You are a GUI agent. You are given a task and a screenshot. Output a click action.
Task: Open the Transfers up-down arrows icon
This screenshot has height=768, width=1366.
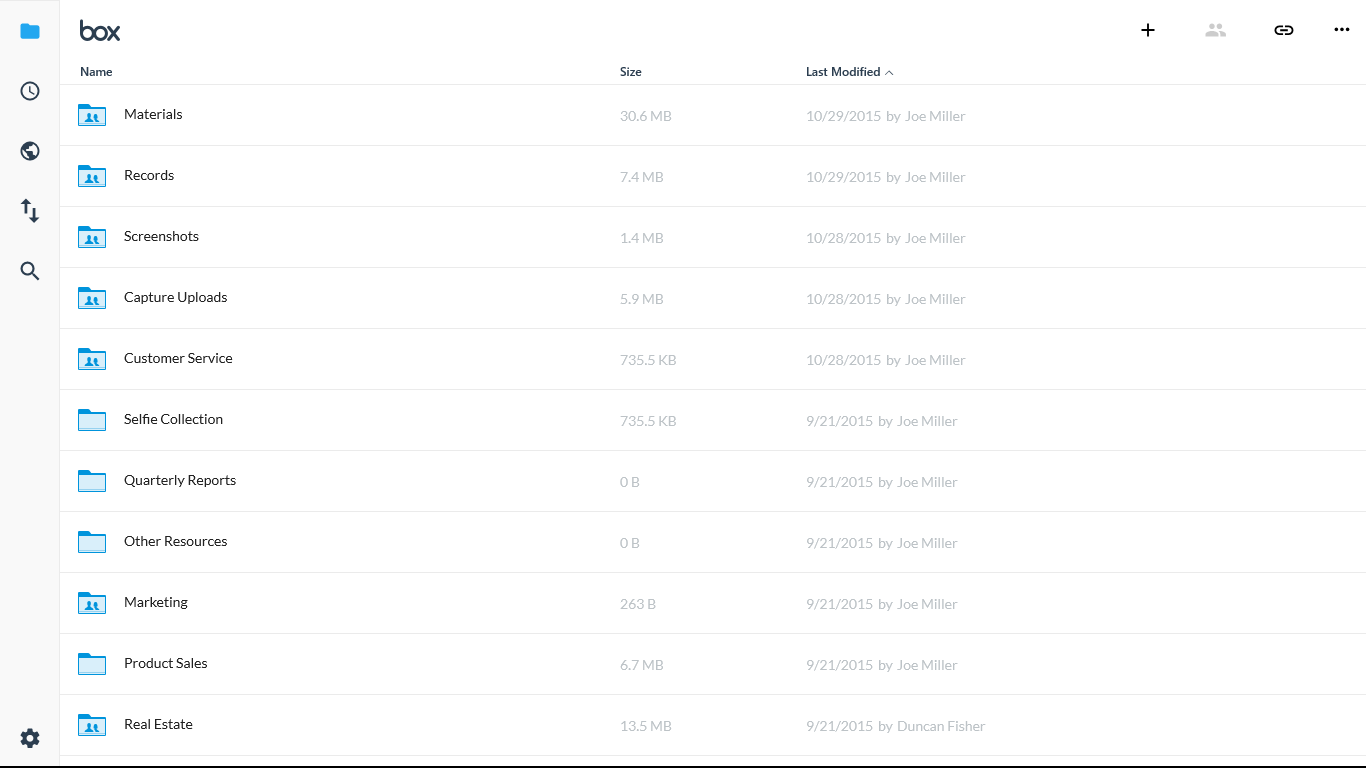coord(30,211)
